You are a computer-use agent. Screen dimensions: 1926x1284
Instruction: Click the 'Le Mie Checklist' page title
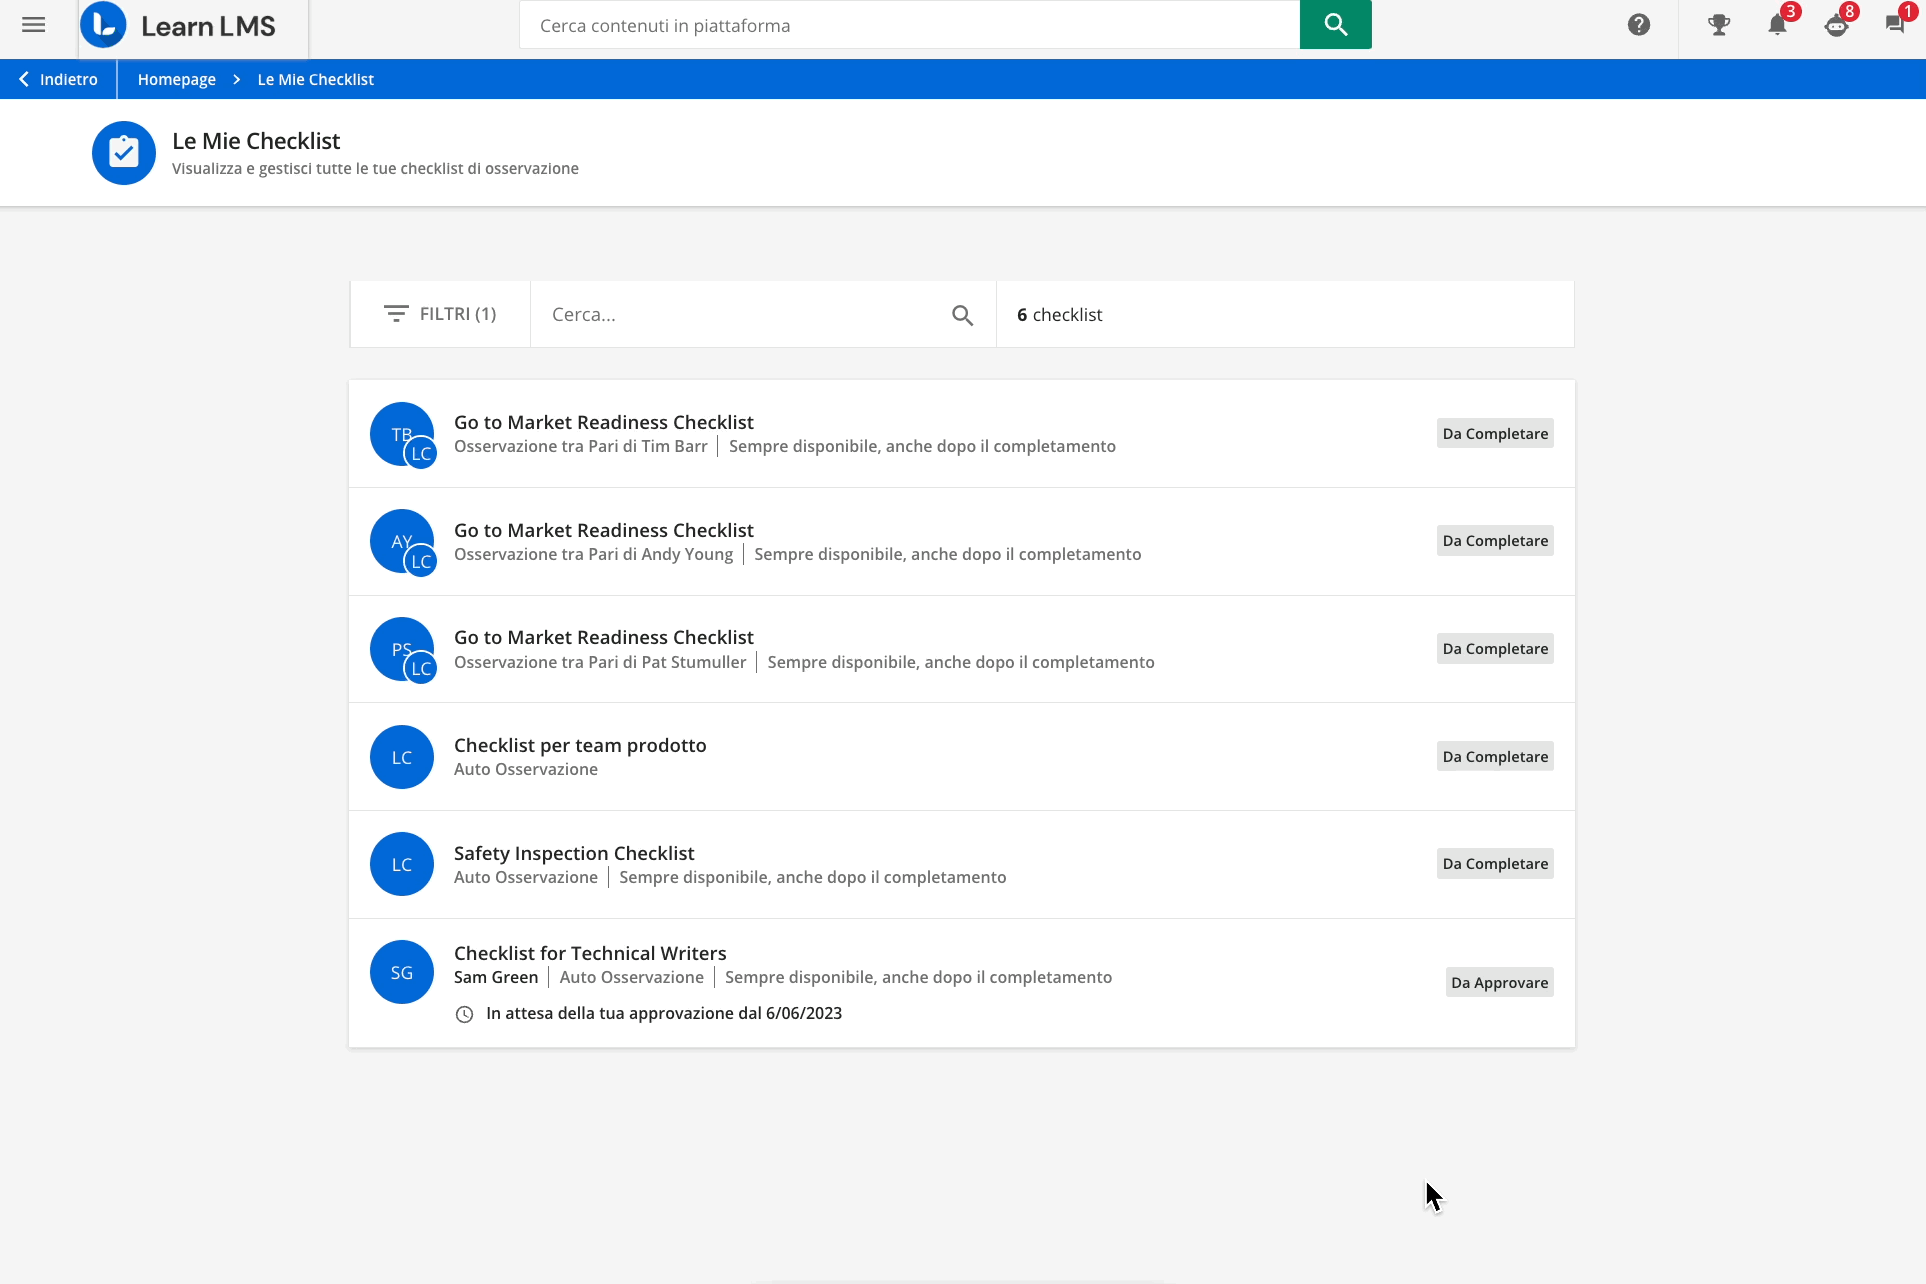click(x=256, y=141)
